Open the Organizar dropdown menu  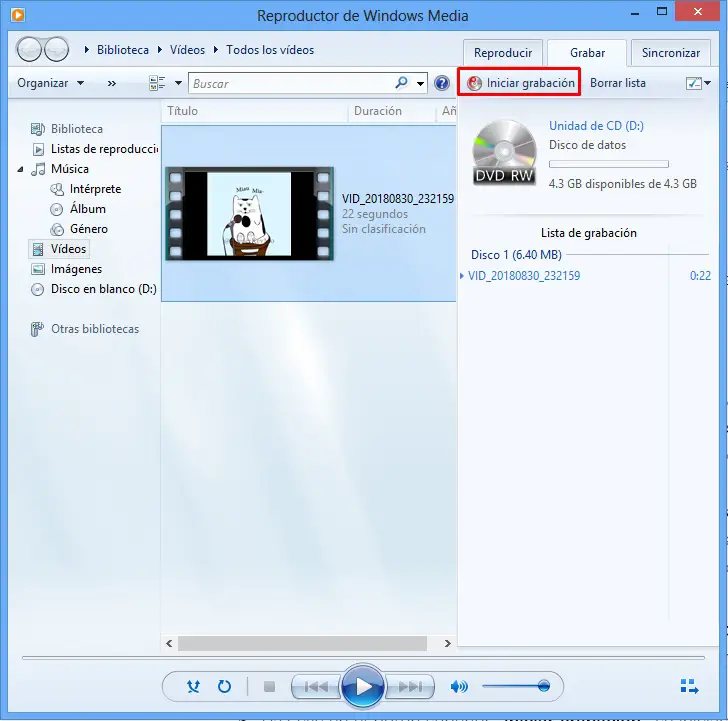tap(51, 83)
